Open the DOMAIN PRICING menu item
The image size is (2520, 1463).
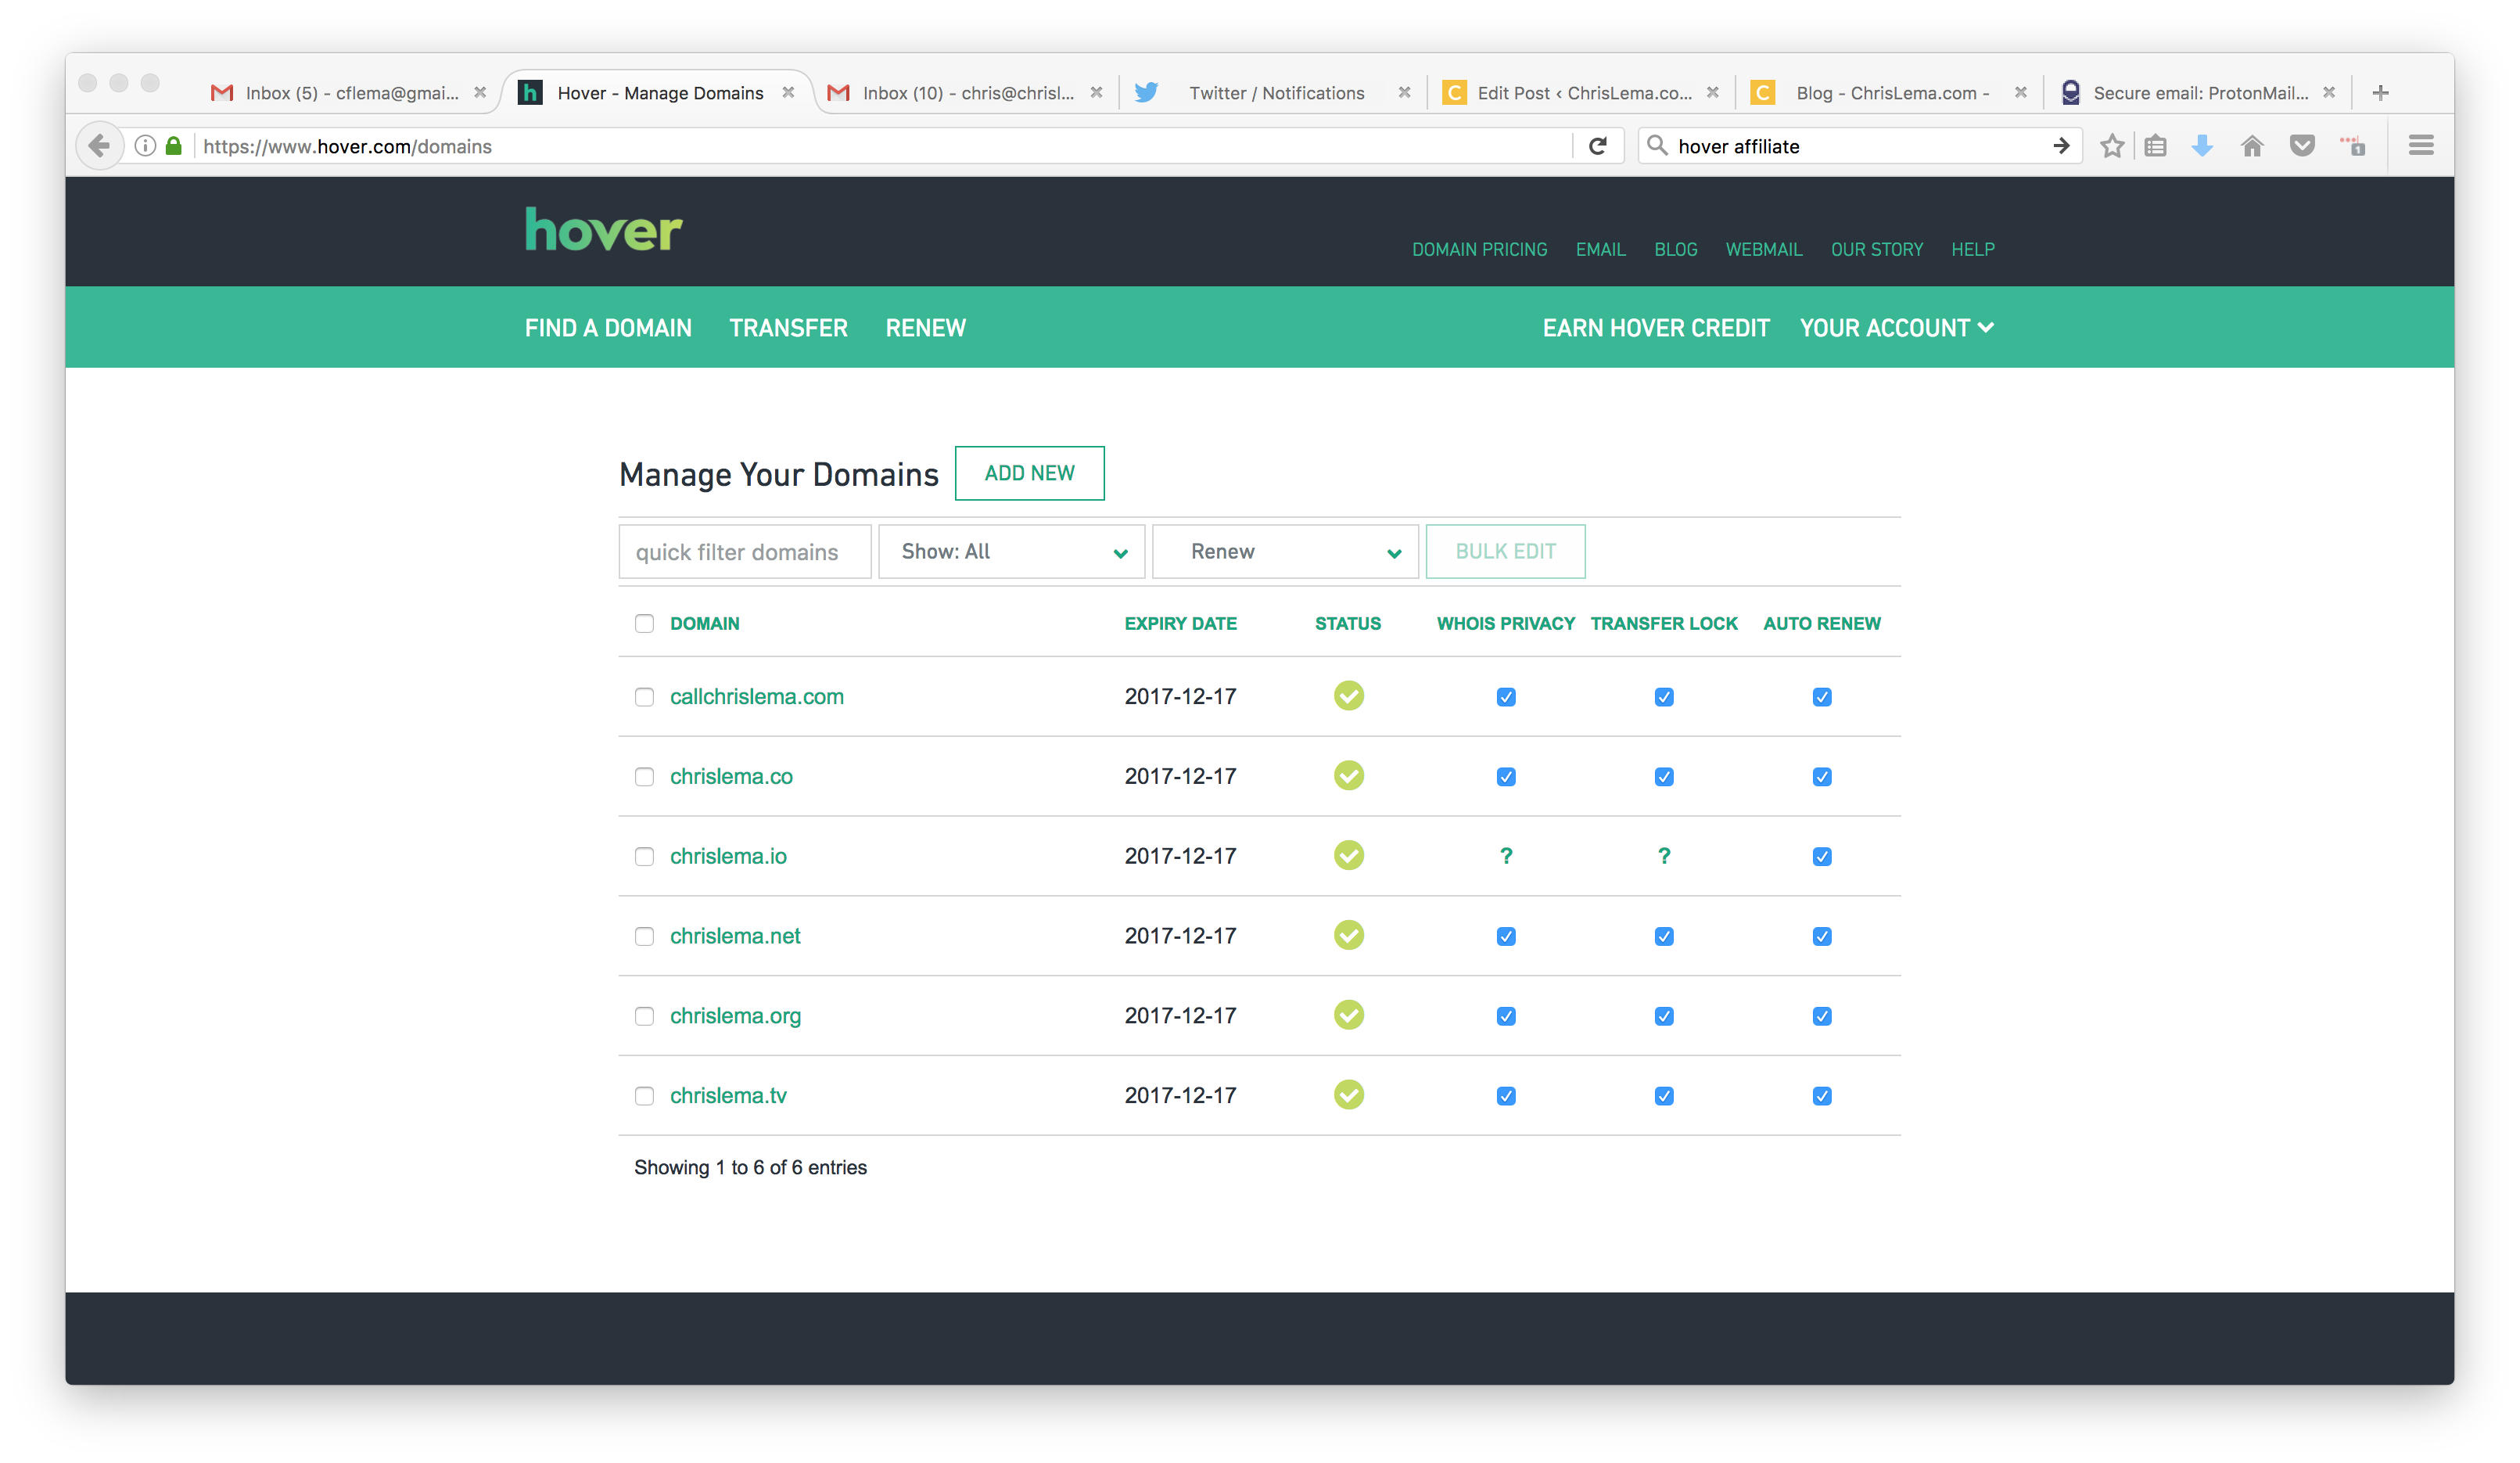click(1480, 249)
